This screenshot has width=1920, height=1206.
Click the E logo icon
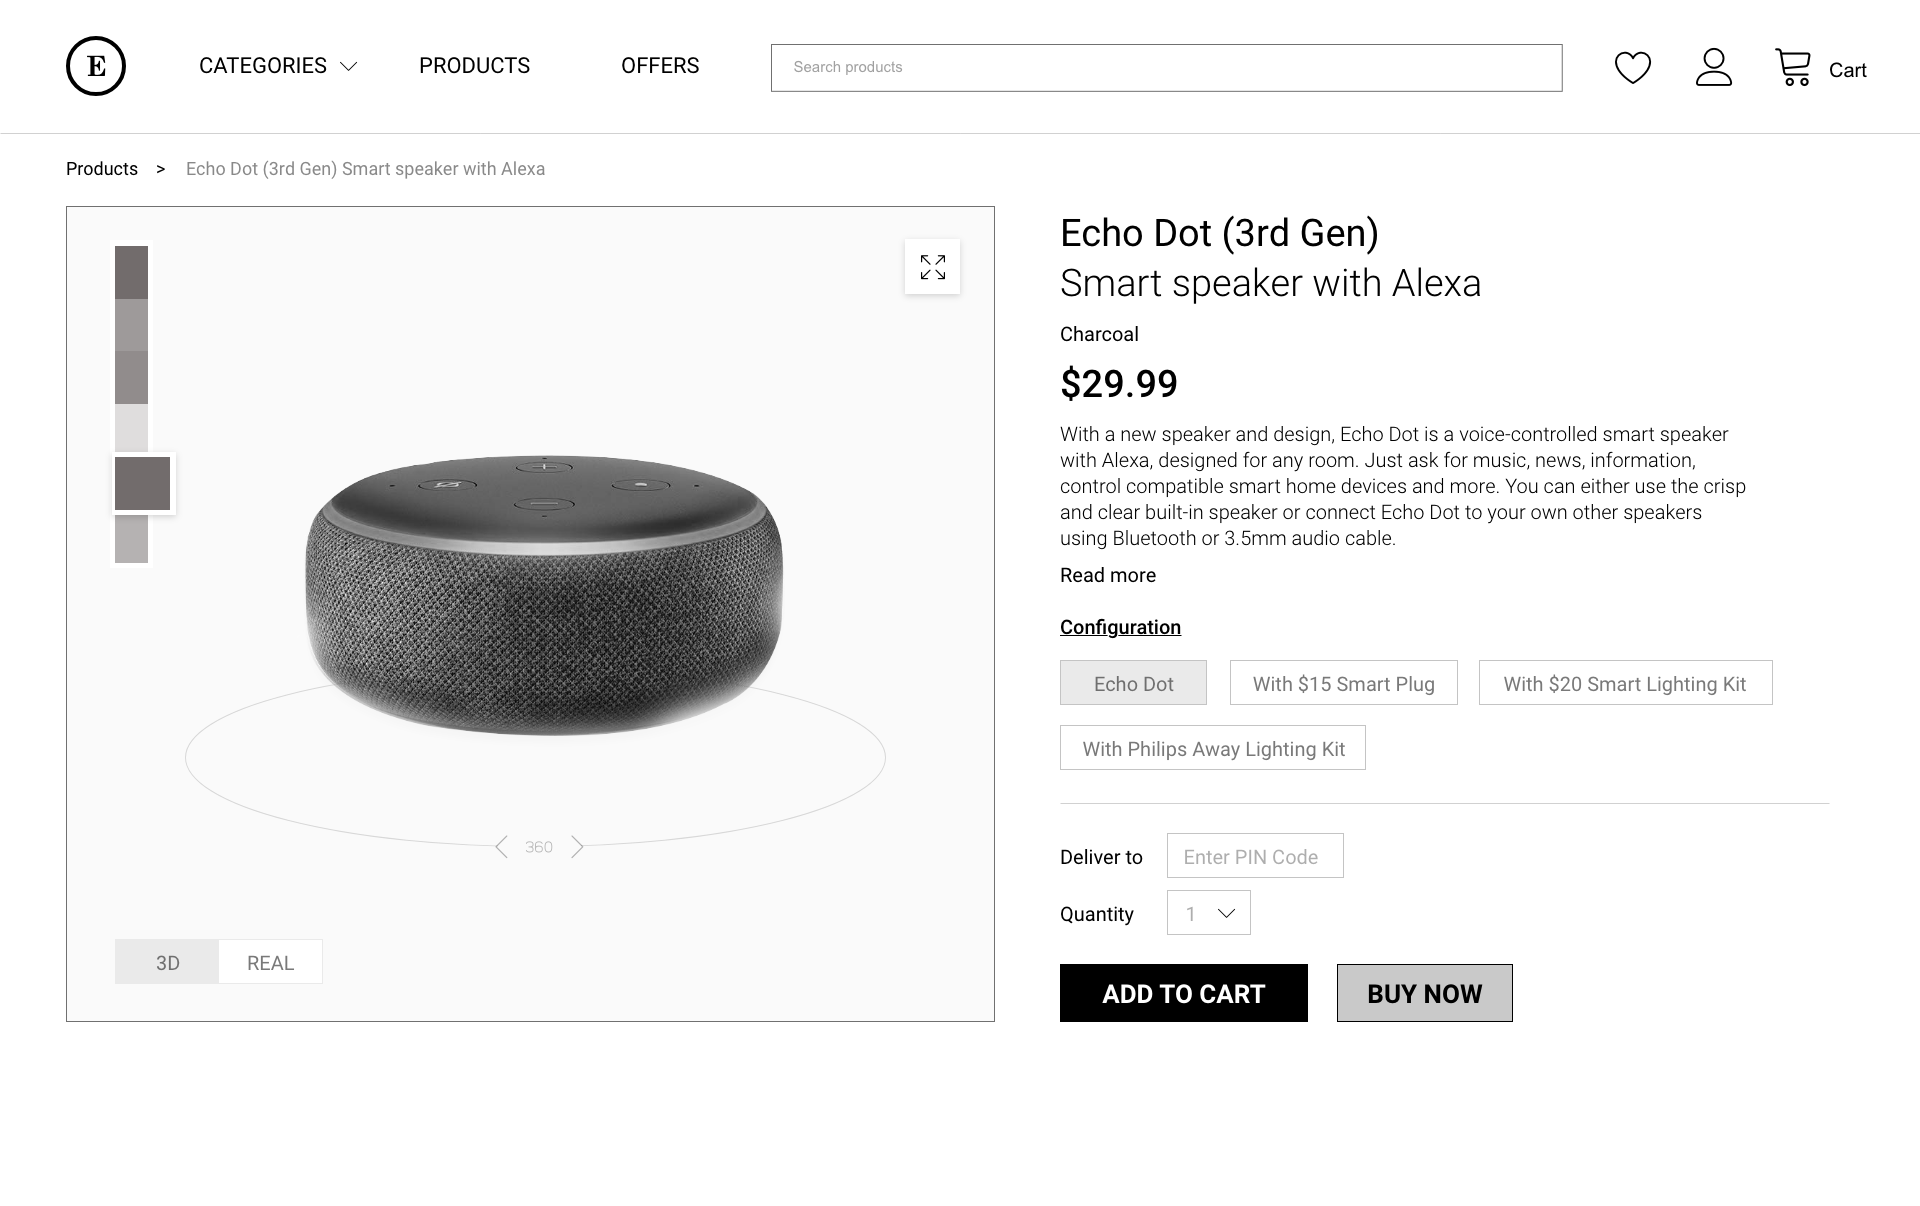coord(96,66)
